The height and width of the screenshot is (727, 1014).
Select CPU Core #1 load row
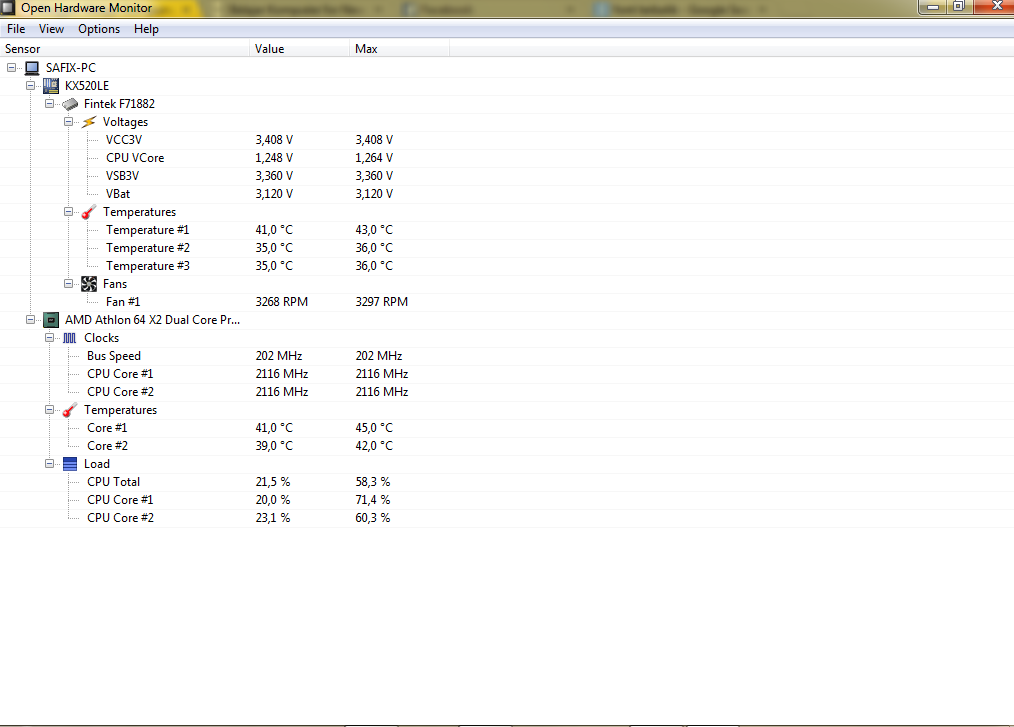click(x=507, y=500)
